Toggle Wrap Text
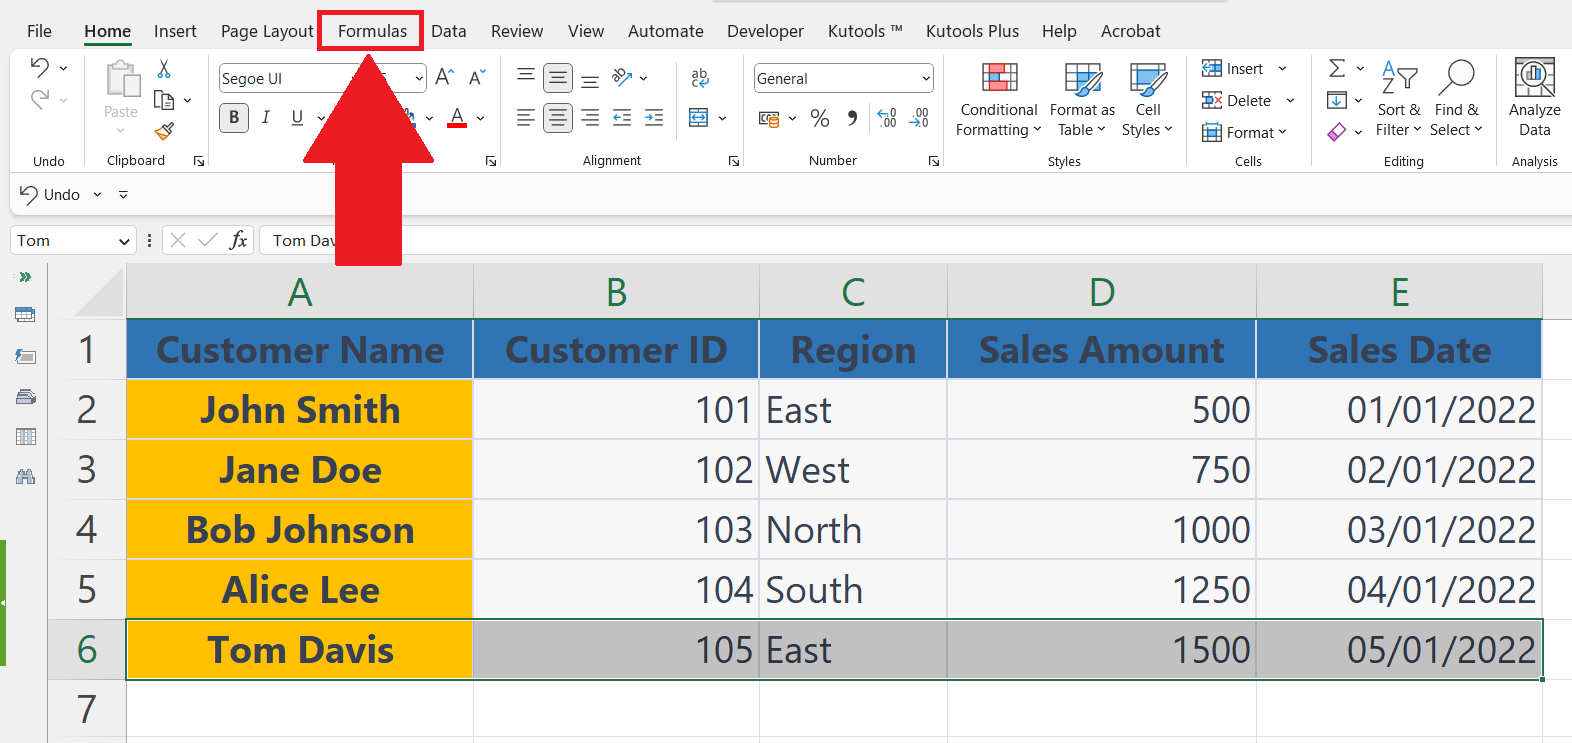Screen dimensions: 1572x743 point(700,77)
